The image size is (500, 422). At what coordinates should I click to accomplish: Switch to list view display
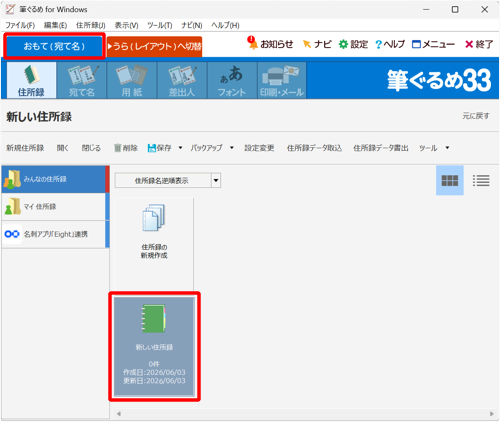[x=481, y=180]
